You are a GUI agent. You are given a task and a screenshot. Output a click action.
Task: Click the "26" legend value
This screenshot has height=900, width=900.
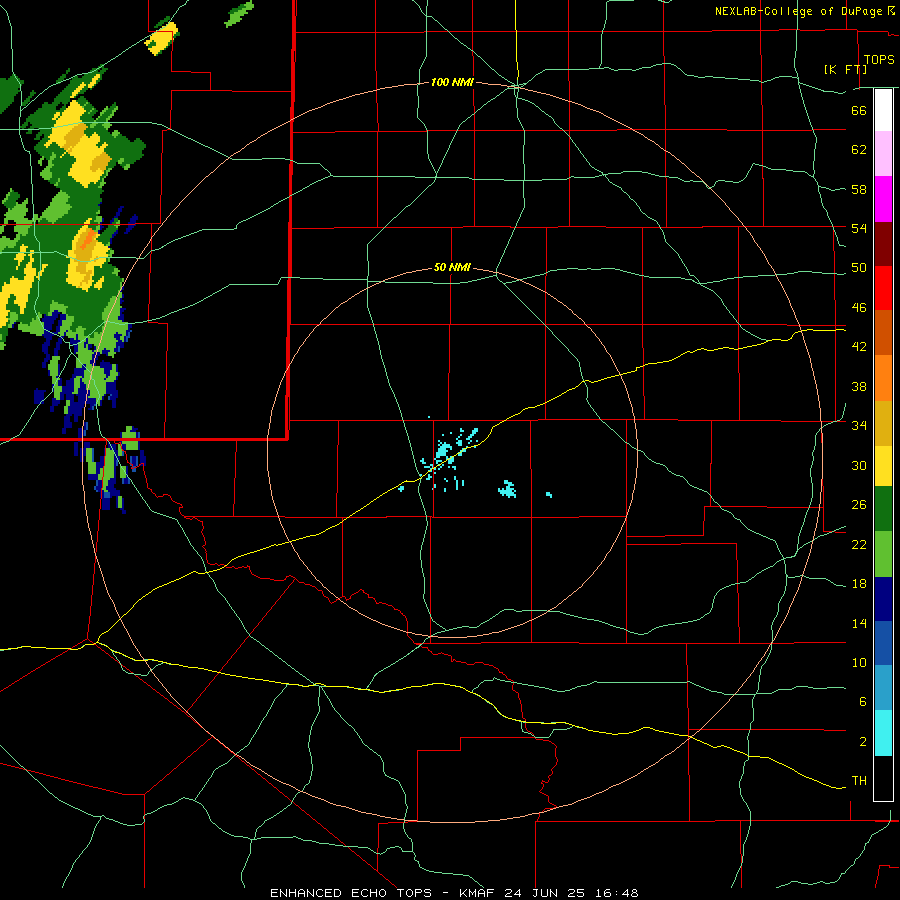[x=859, y=505]
